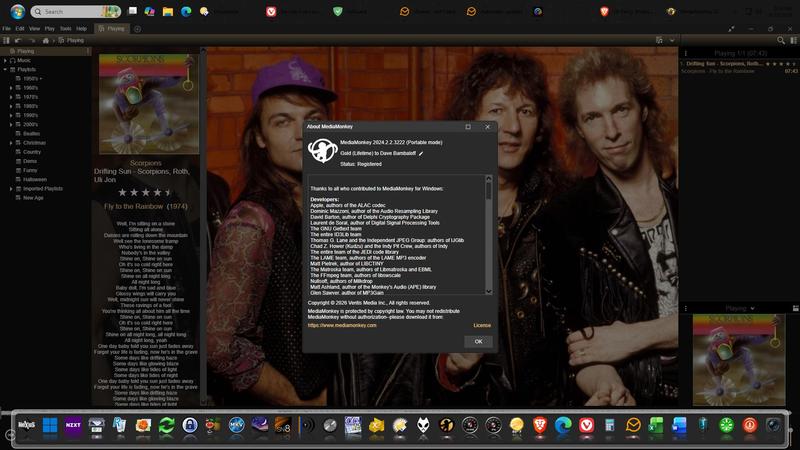Select the Beatles playlist

click(x=31, y=134)
